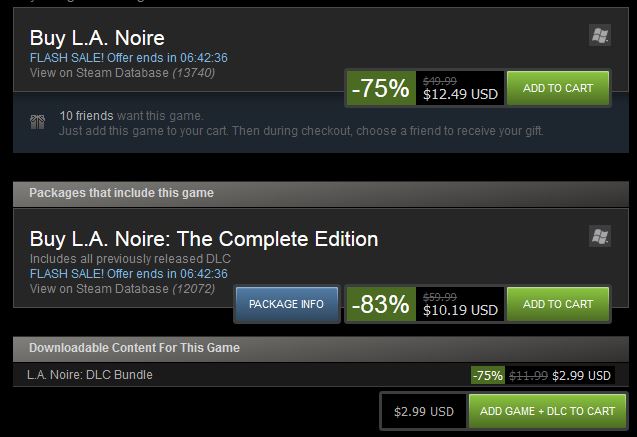Click 'Downloadable Content For This Game' header

(321, 348)
